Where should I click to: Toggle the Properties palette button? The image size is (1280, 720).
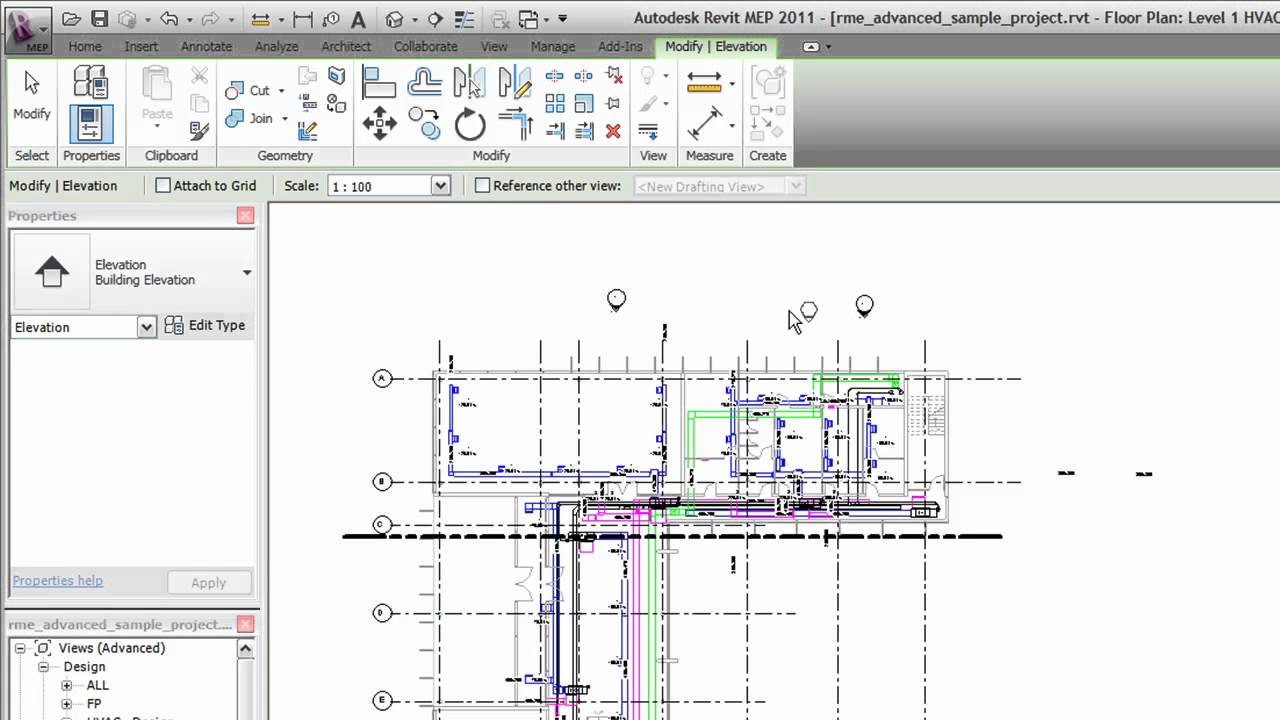(x=90, y=123)
